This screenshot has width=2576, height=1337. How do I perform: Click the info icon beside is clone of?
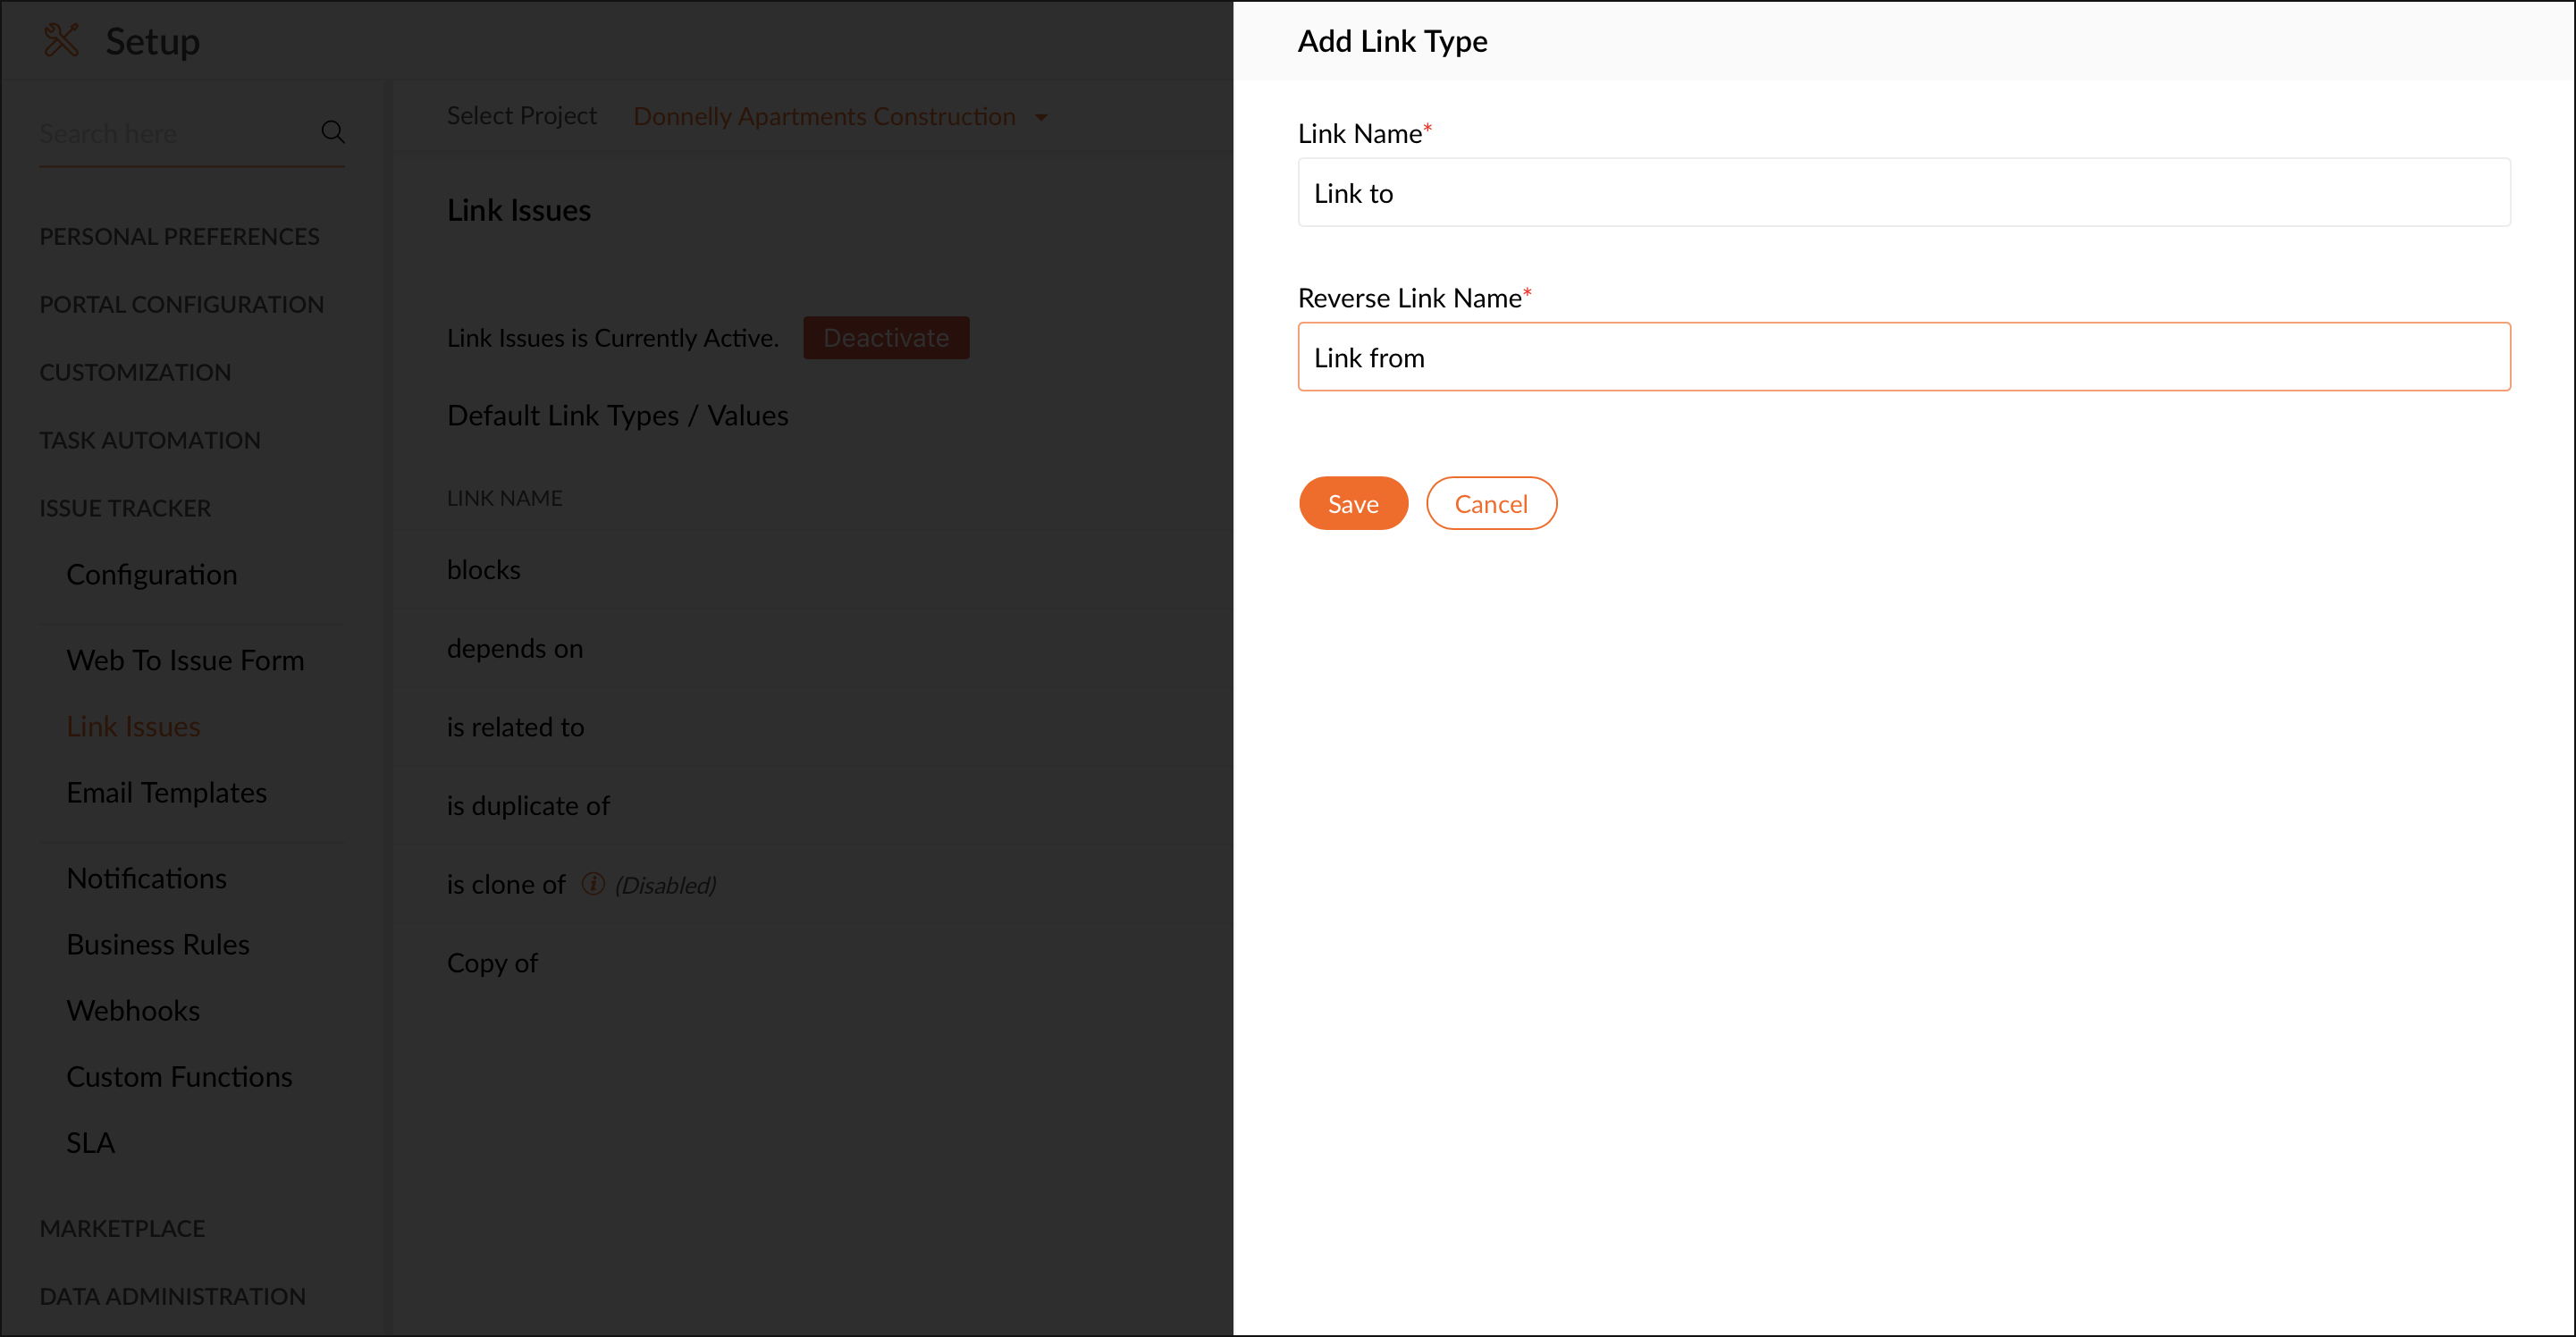click(x=593, y=883)
